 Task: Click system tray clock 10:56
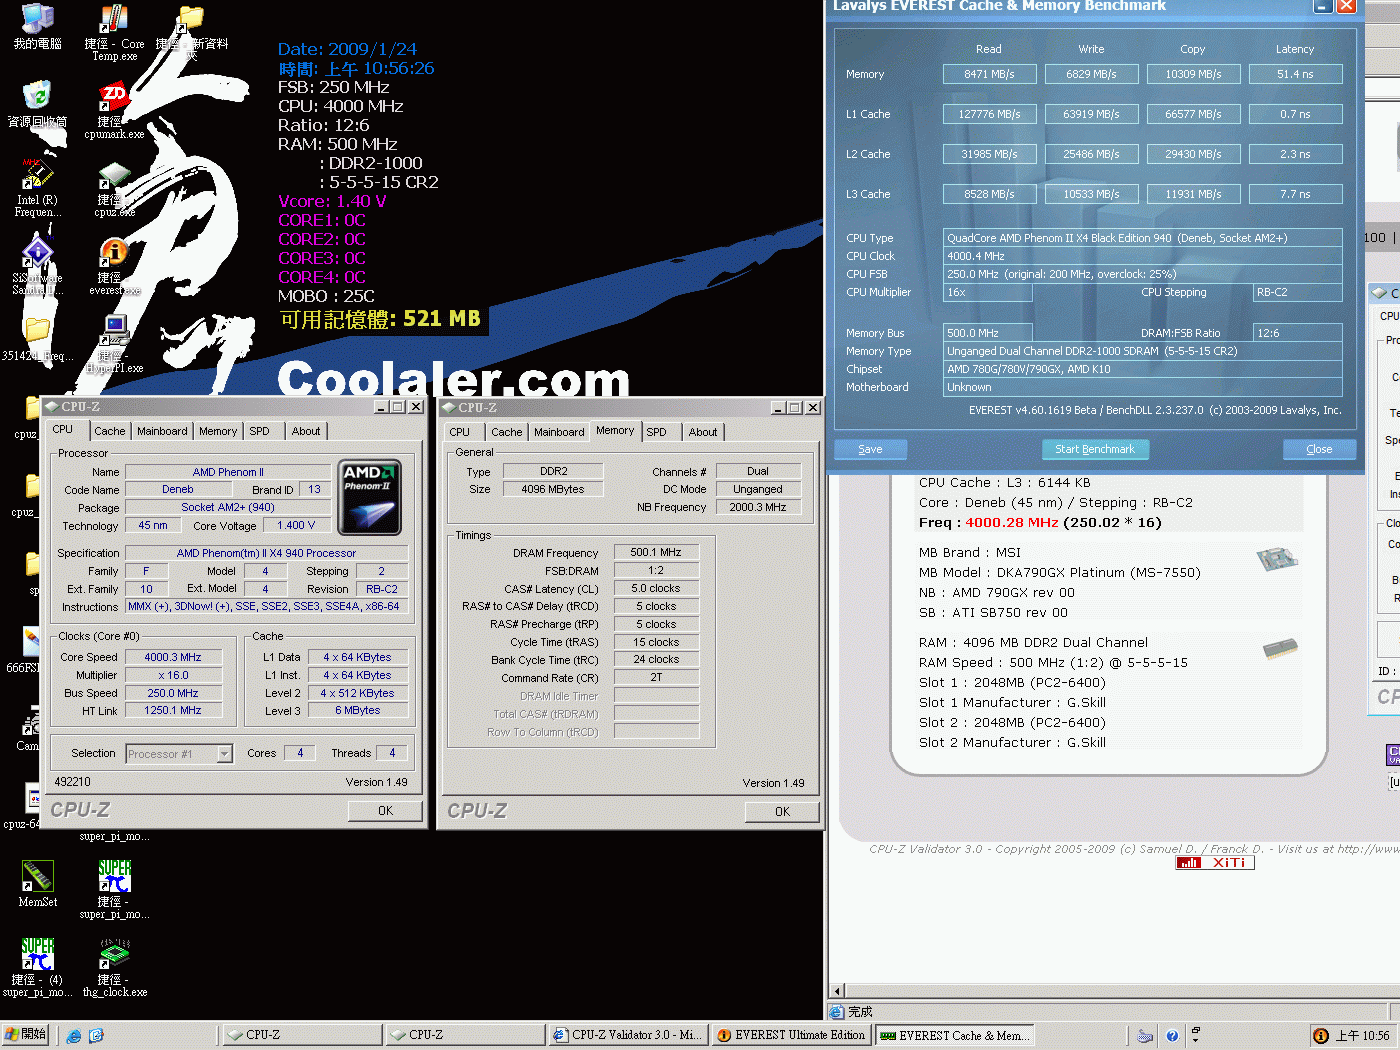point(1362,1036)
